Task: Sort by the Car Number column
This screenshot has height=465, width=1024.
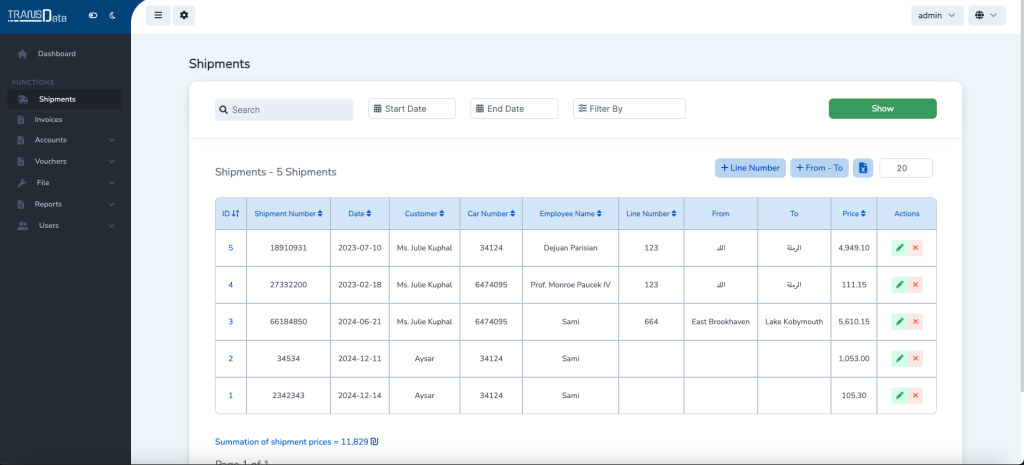Action: 490,214
